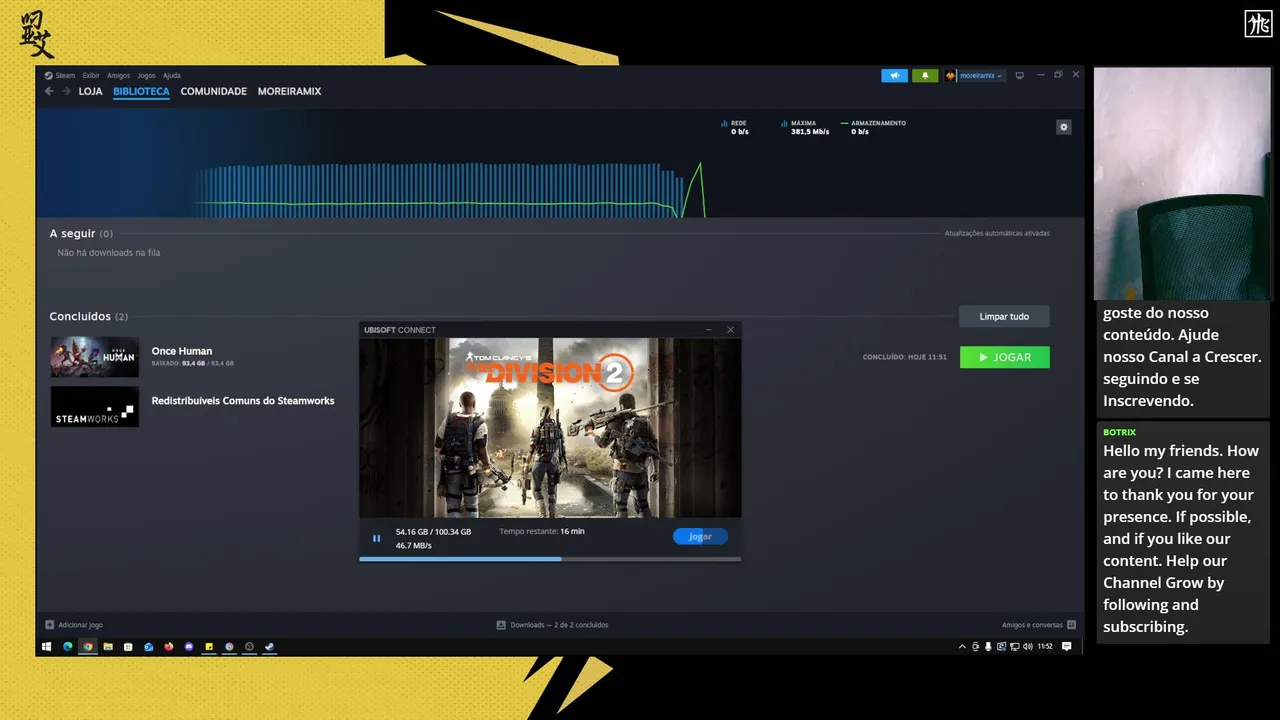Open the Ajuda menu
Screen dimensions: 1280x720
[x=172, y=75]
